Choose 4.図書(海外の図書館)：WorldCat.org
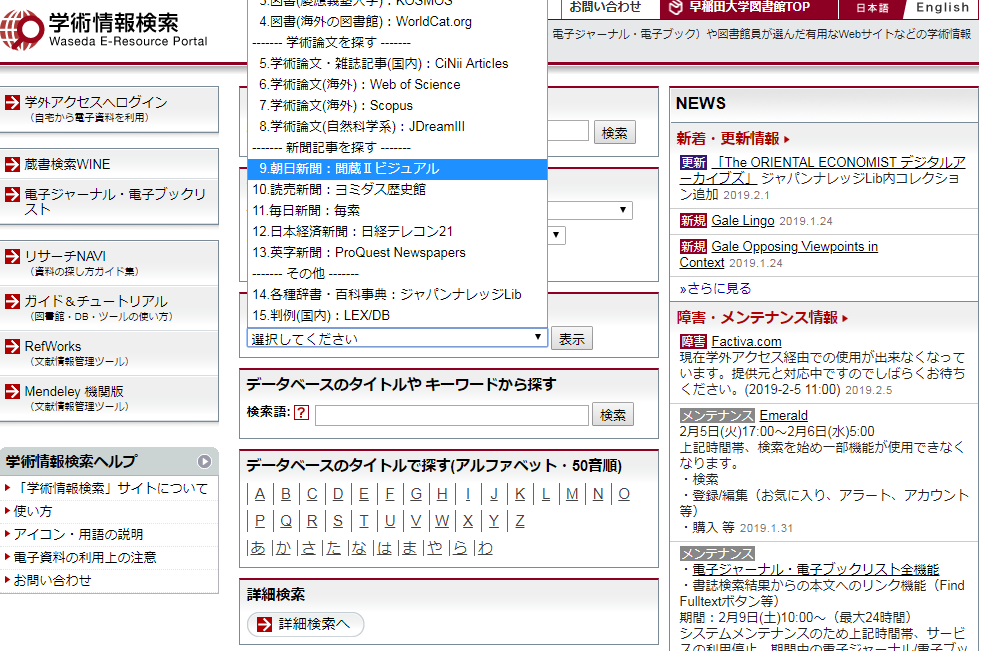 pos(397,22)
